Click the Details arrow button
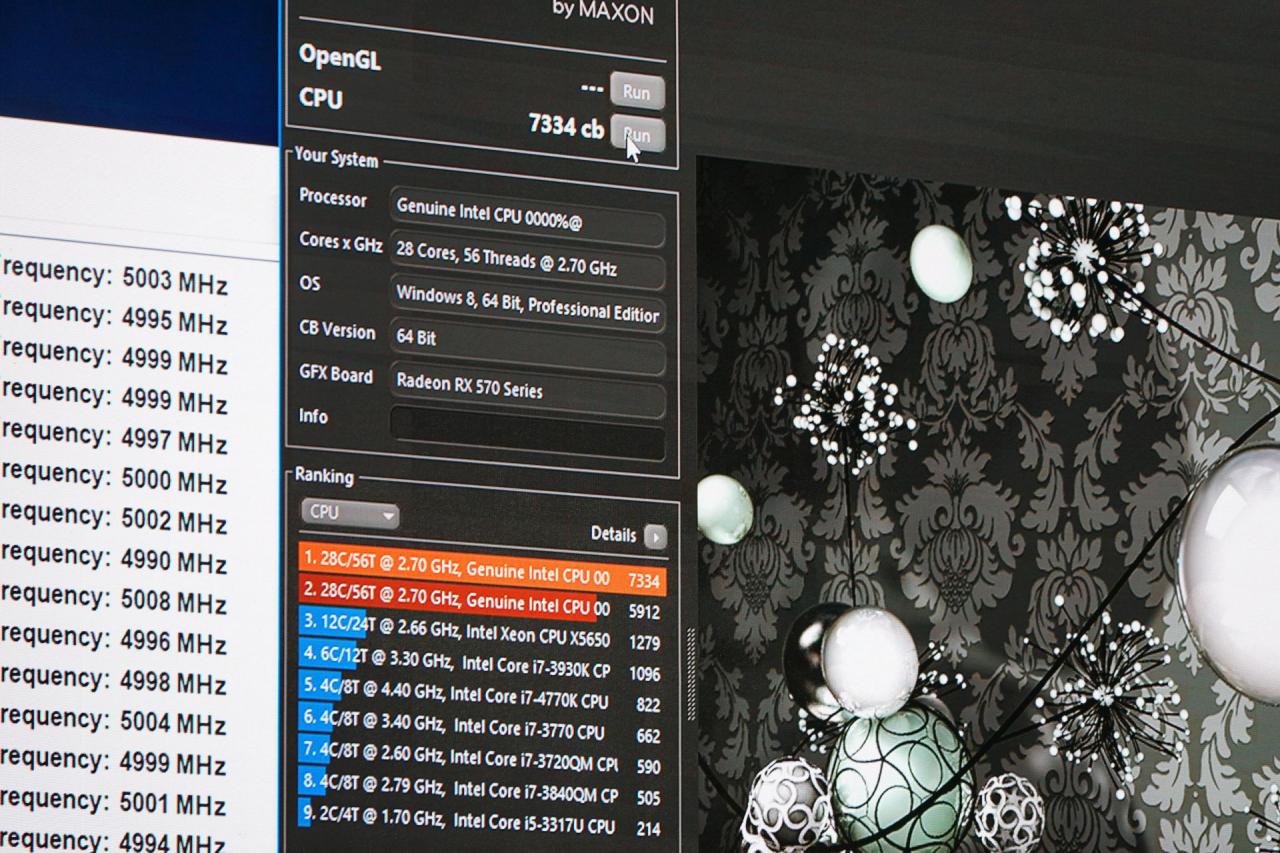The image size is (1280, 853). coord(655,537)
